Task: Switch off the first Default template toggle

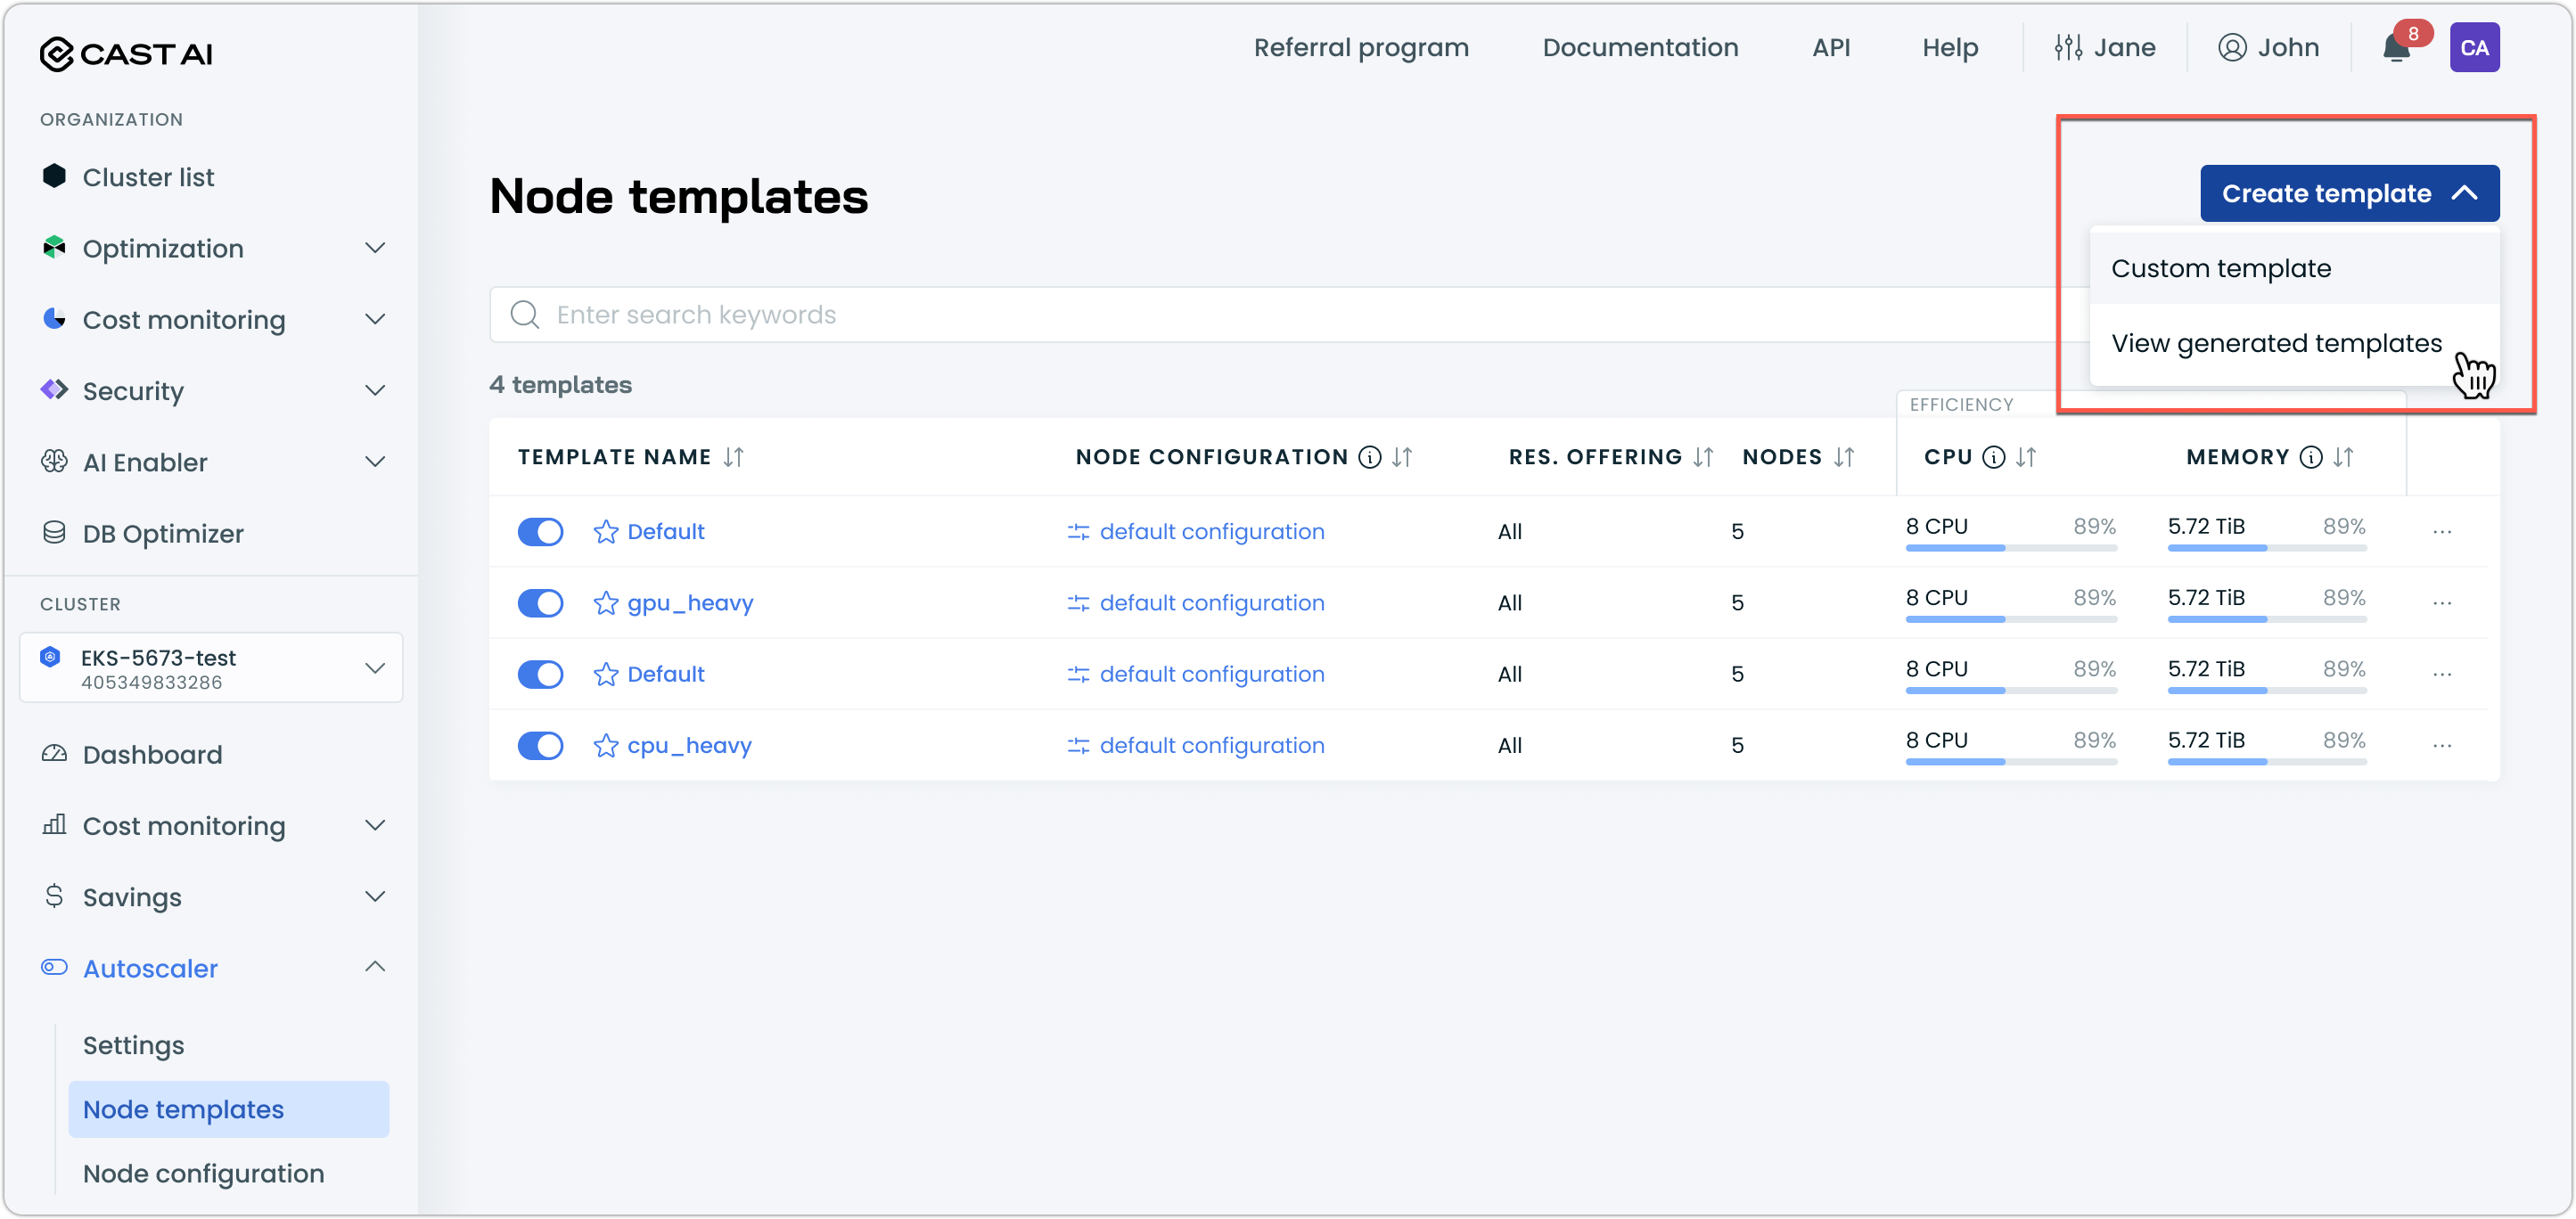Action: [x=540, y=532]
